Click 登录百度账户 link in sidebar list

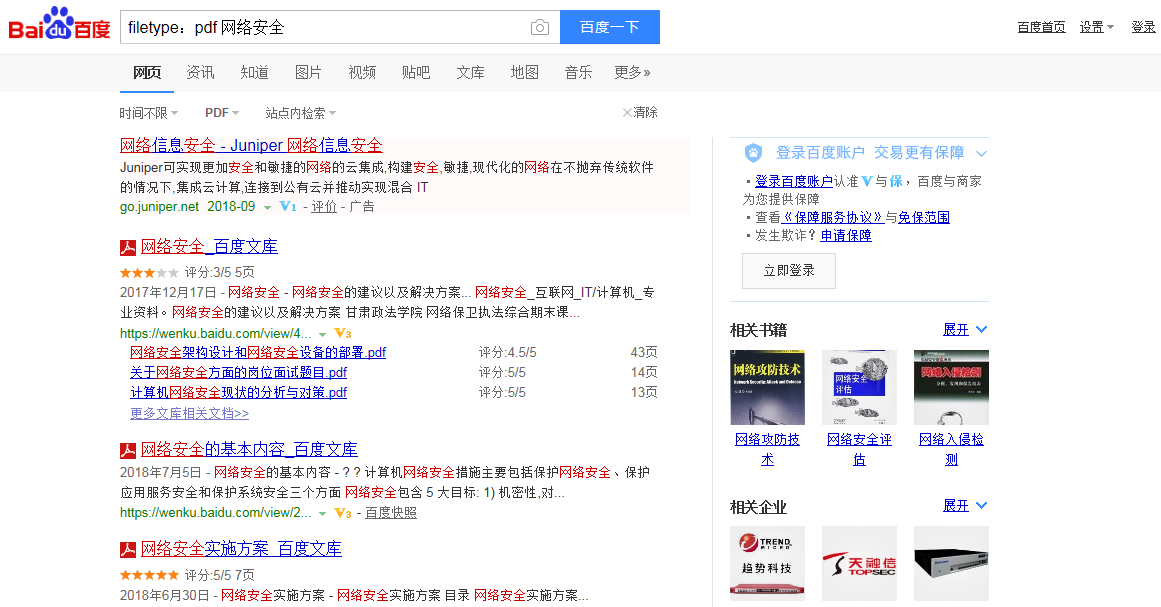point(794,181)
